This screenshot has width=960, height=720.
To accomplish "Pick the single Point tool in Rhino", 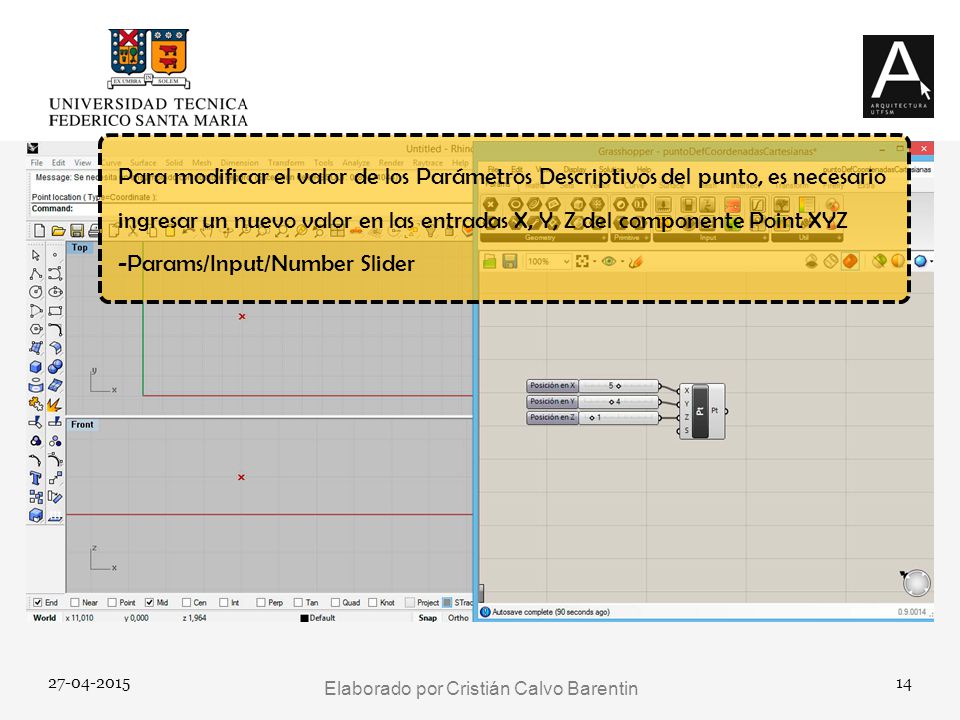I will tap(55, 255).
